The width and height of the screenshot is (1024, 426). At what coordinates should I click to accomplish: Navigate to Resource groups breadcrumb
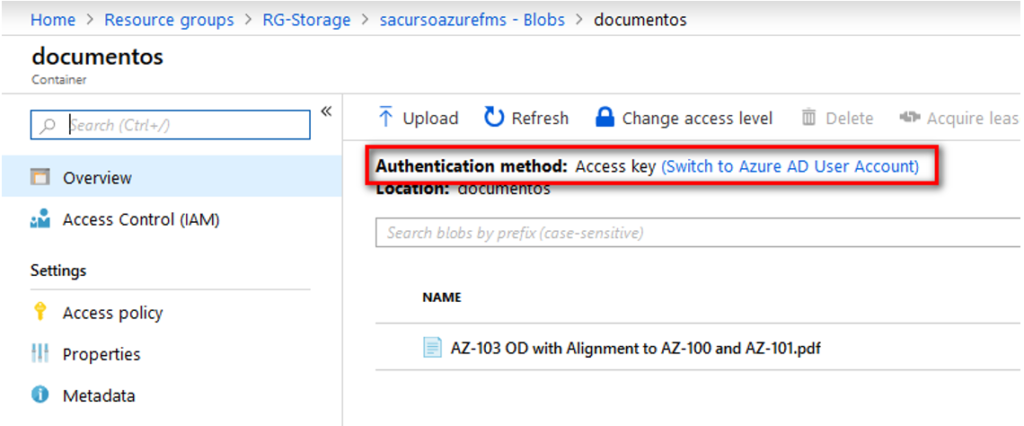169,20
